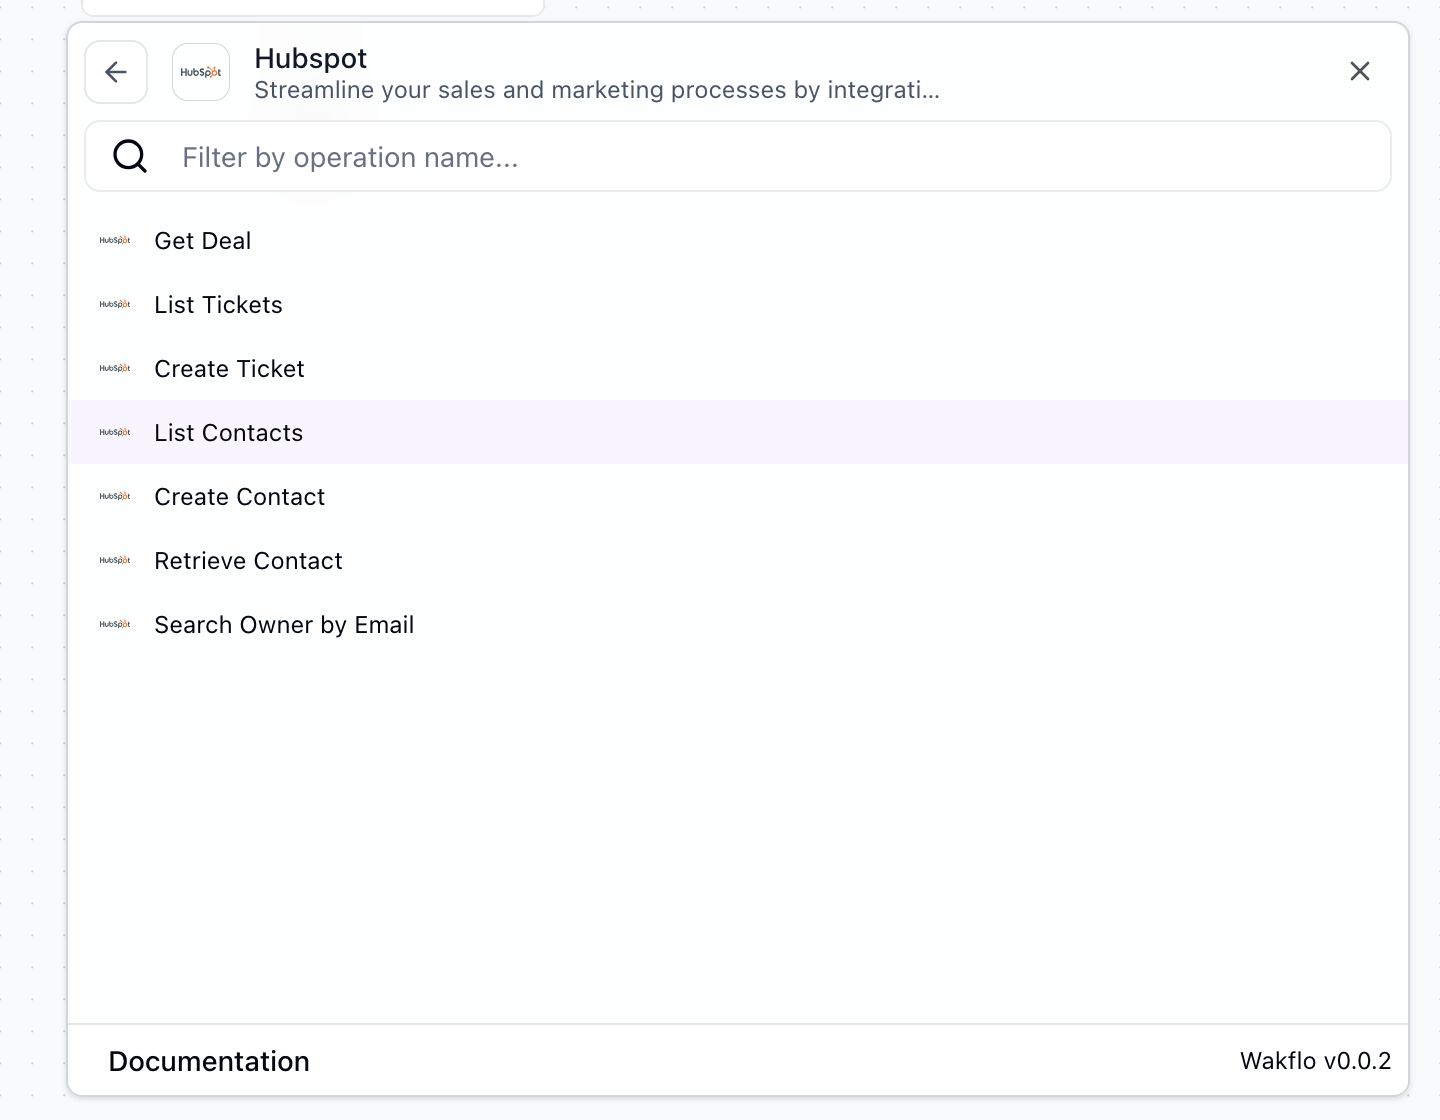The image size is (1440, 1120).
Task: Click the Hubspot icon beside Search Owner by Email
Action: click(x=115, y=624)
